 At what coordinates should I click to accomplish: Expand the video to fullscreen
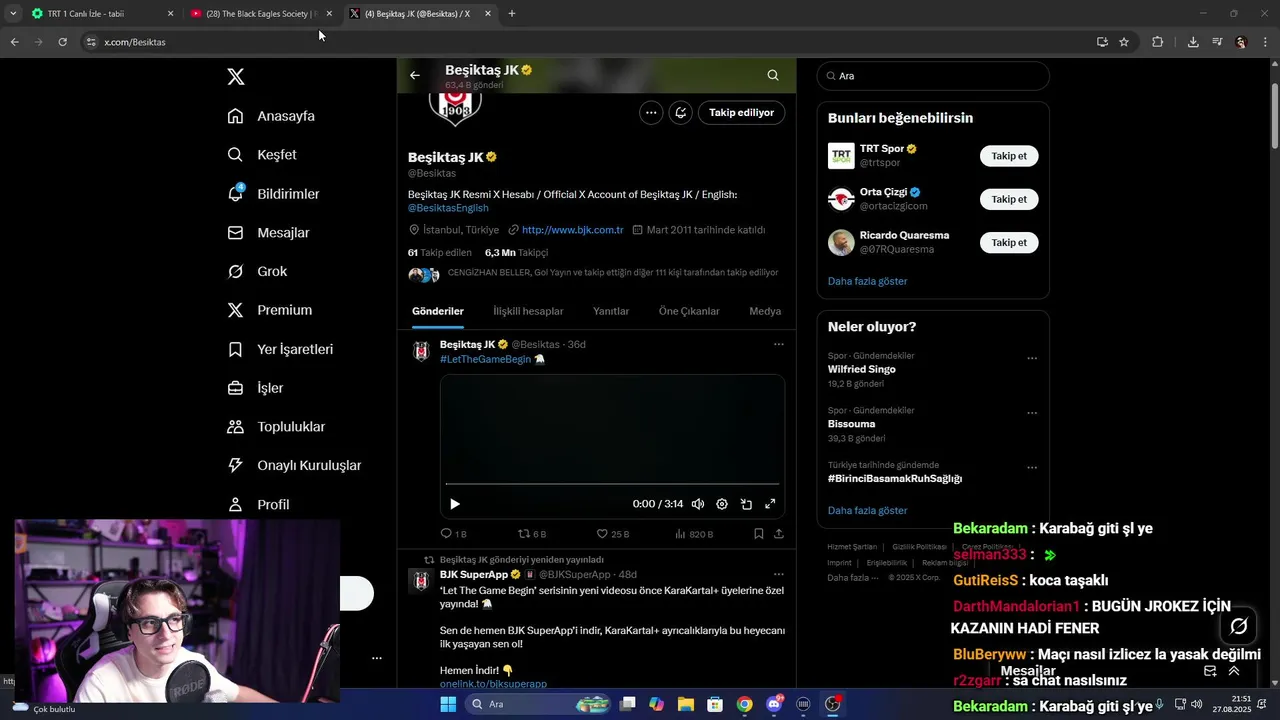[770, 504]
